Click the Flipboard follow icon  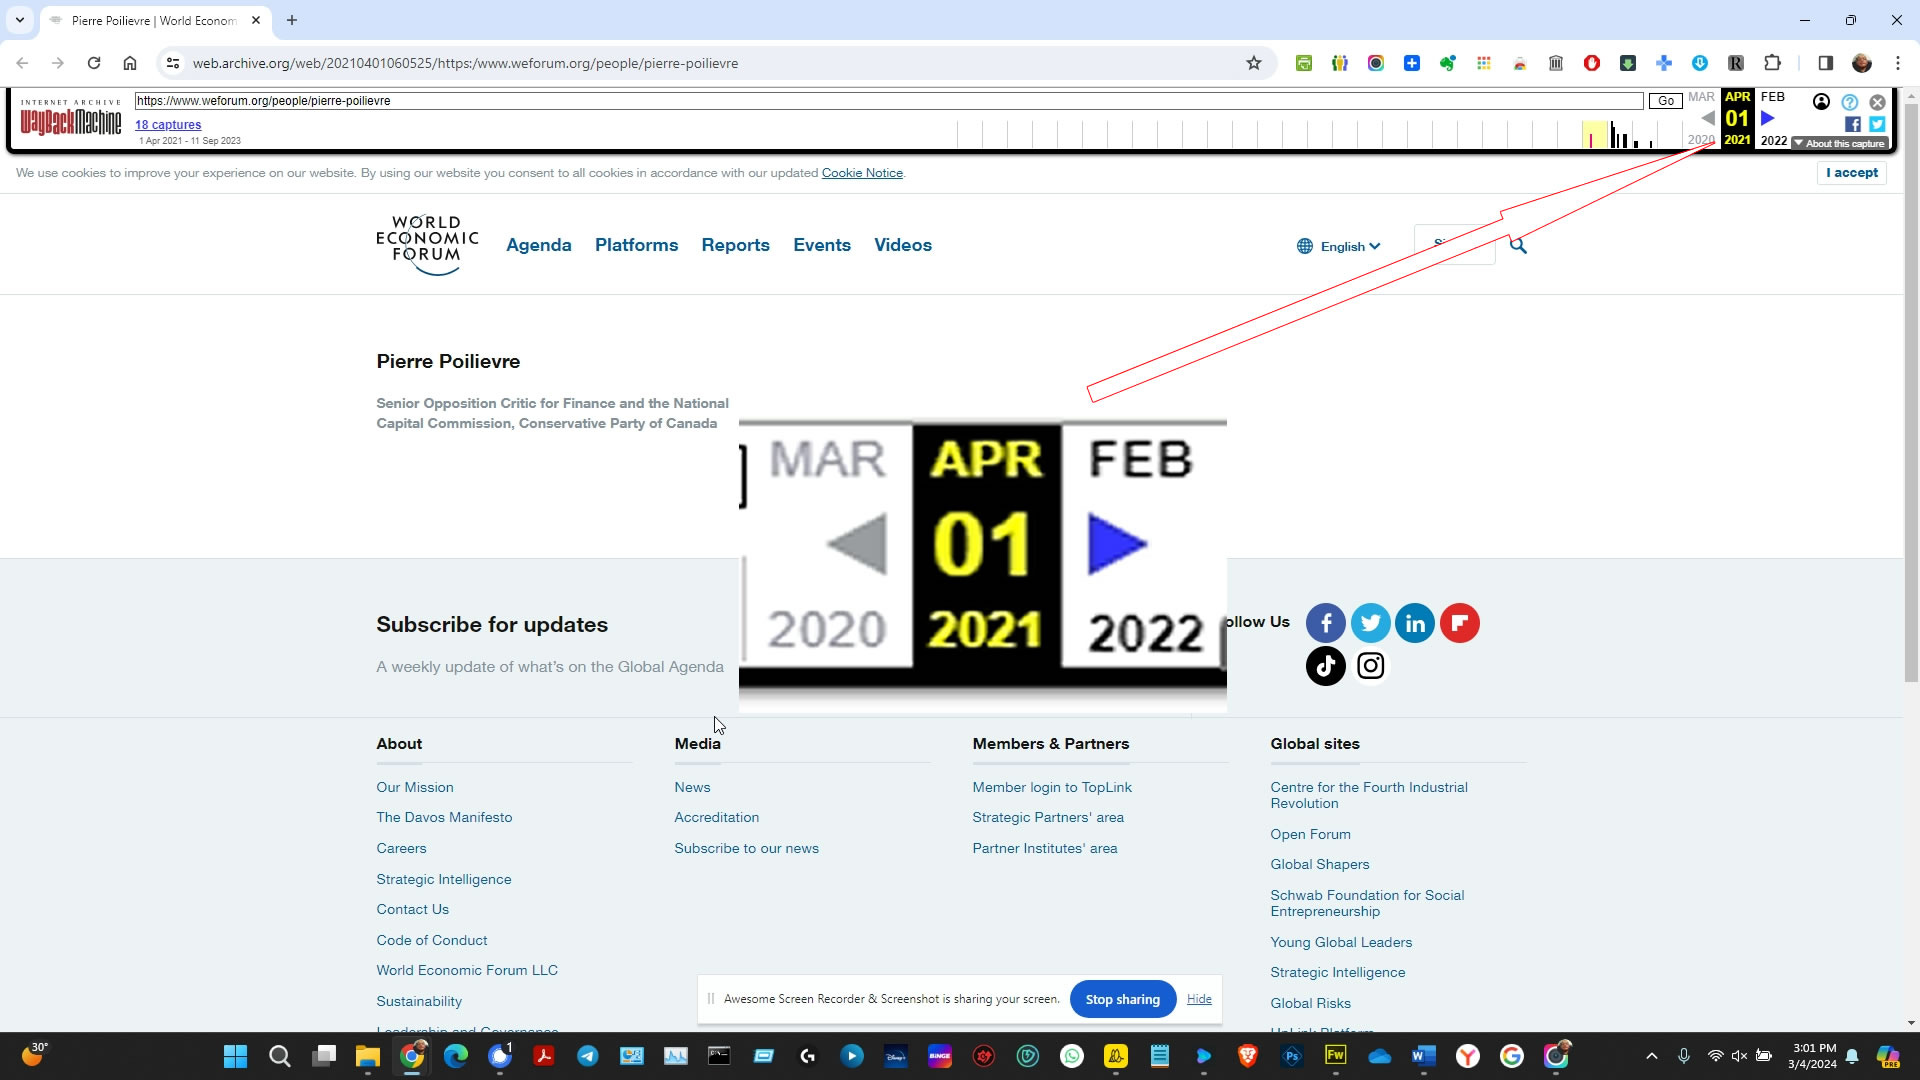[x=1459, y=624]
